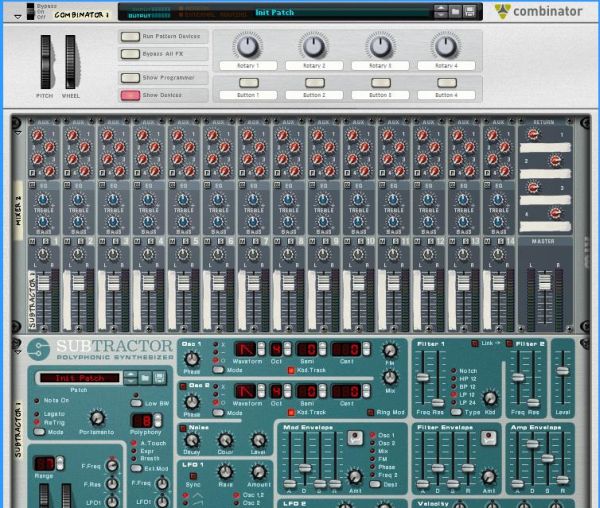Image resolution: width=600 pixels, height=508 pixels.
Task: Click Filter 1 Freq slider handle
Action: (422, 377)
